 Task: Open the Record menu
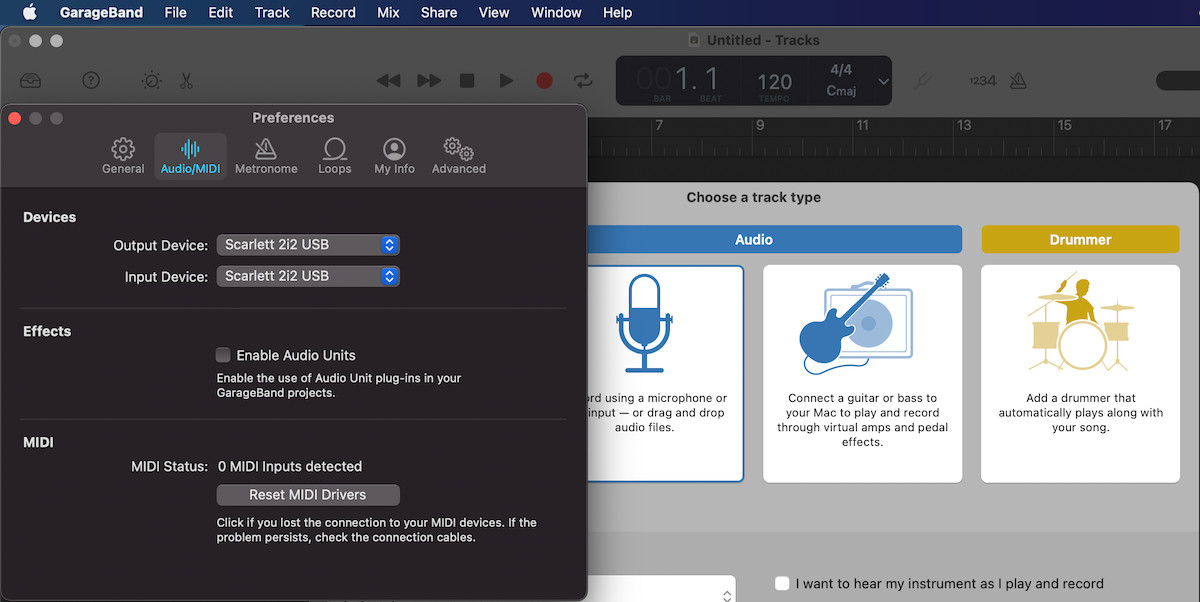(x=333, y=12)
